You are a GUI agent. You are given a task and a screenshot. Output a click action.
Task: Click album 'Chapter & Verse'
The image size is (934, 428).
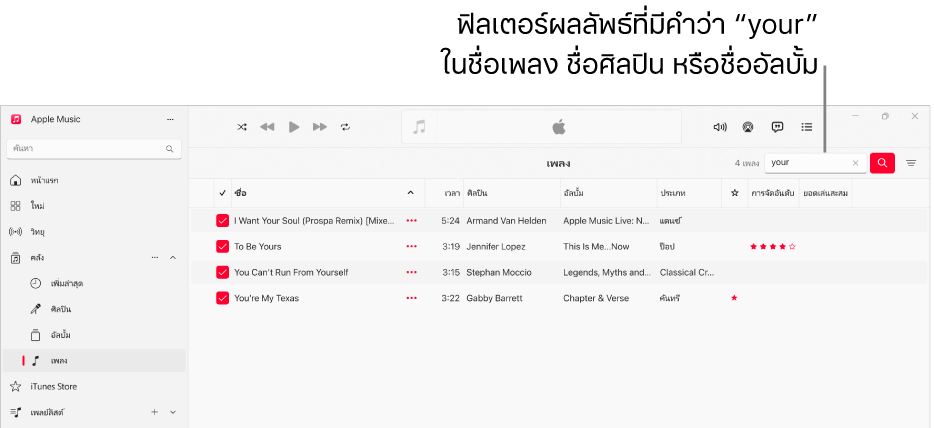click(596, 298)
